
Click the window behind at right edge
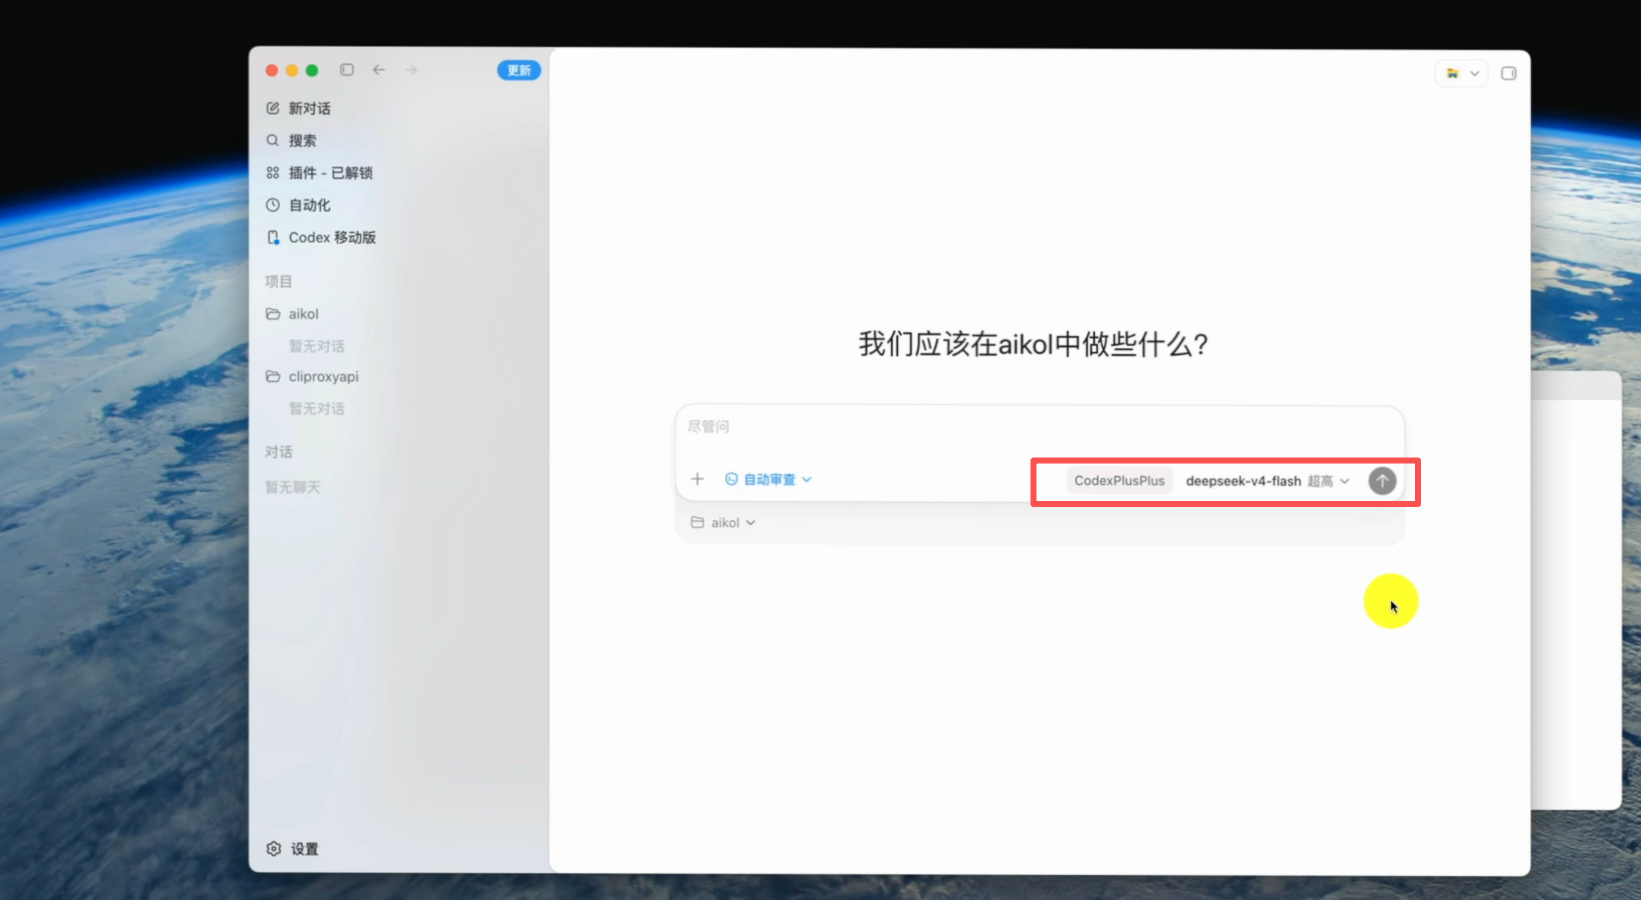[1576, 590]
